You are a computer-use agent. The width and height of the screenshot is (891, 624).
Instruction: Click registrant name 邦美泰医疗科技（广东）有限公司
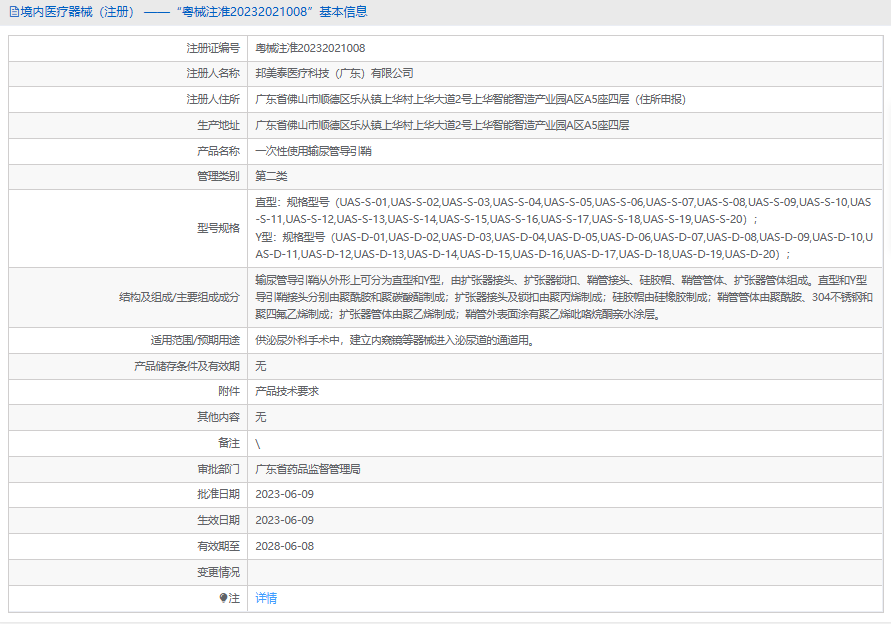(x=334, y=73)
